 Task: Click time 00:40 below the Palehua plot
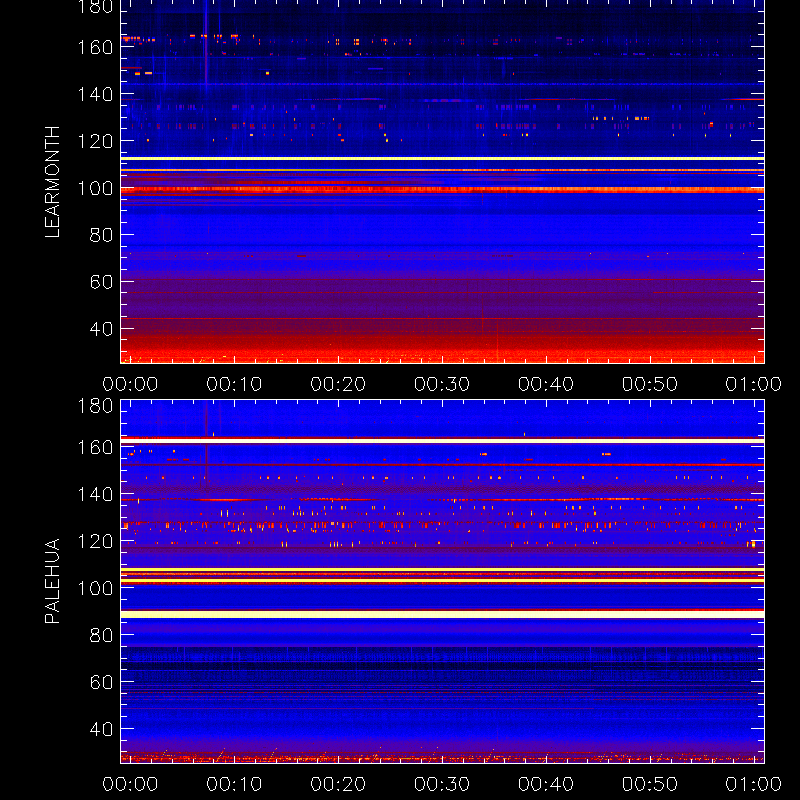click(546, 784)
